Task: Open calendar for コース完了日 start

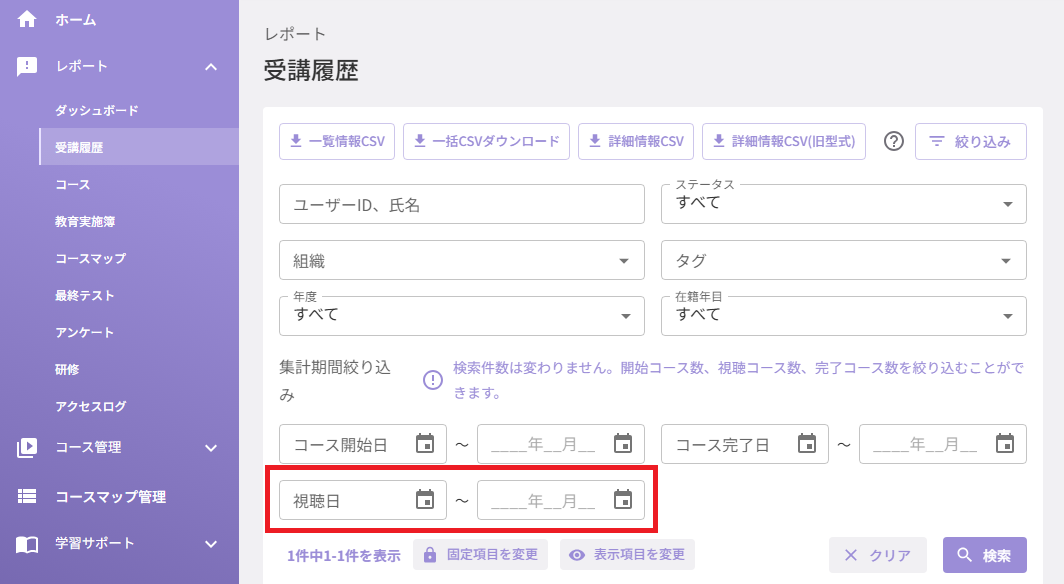Action: click(x=807, y=444)
